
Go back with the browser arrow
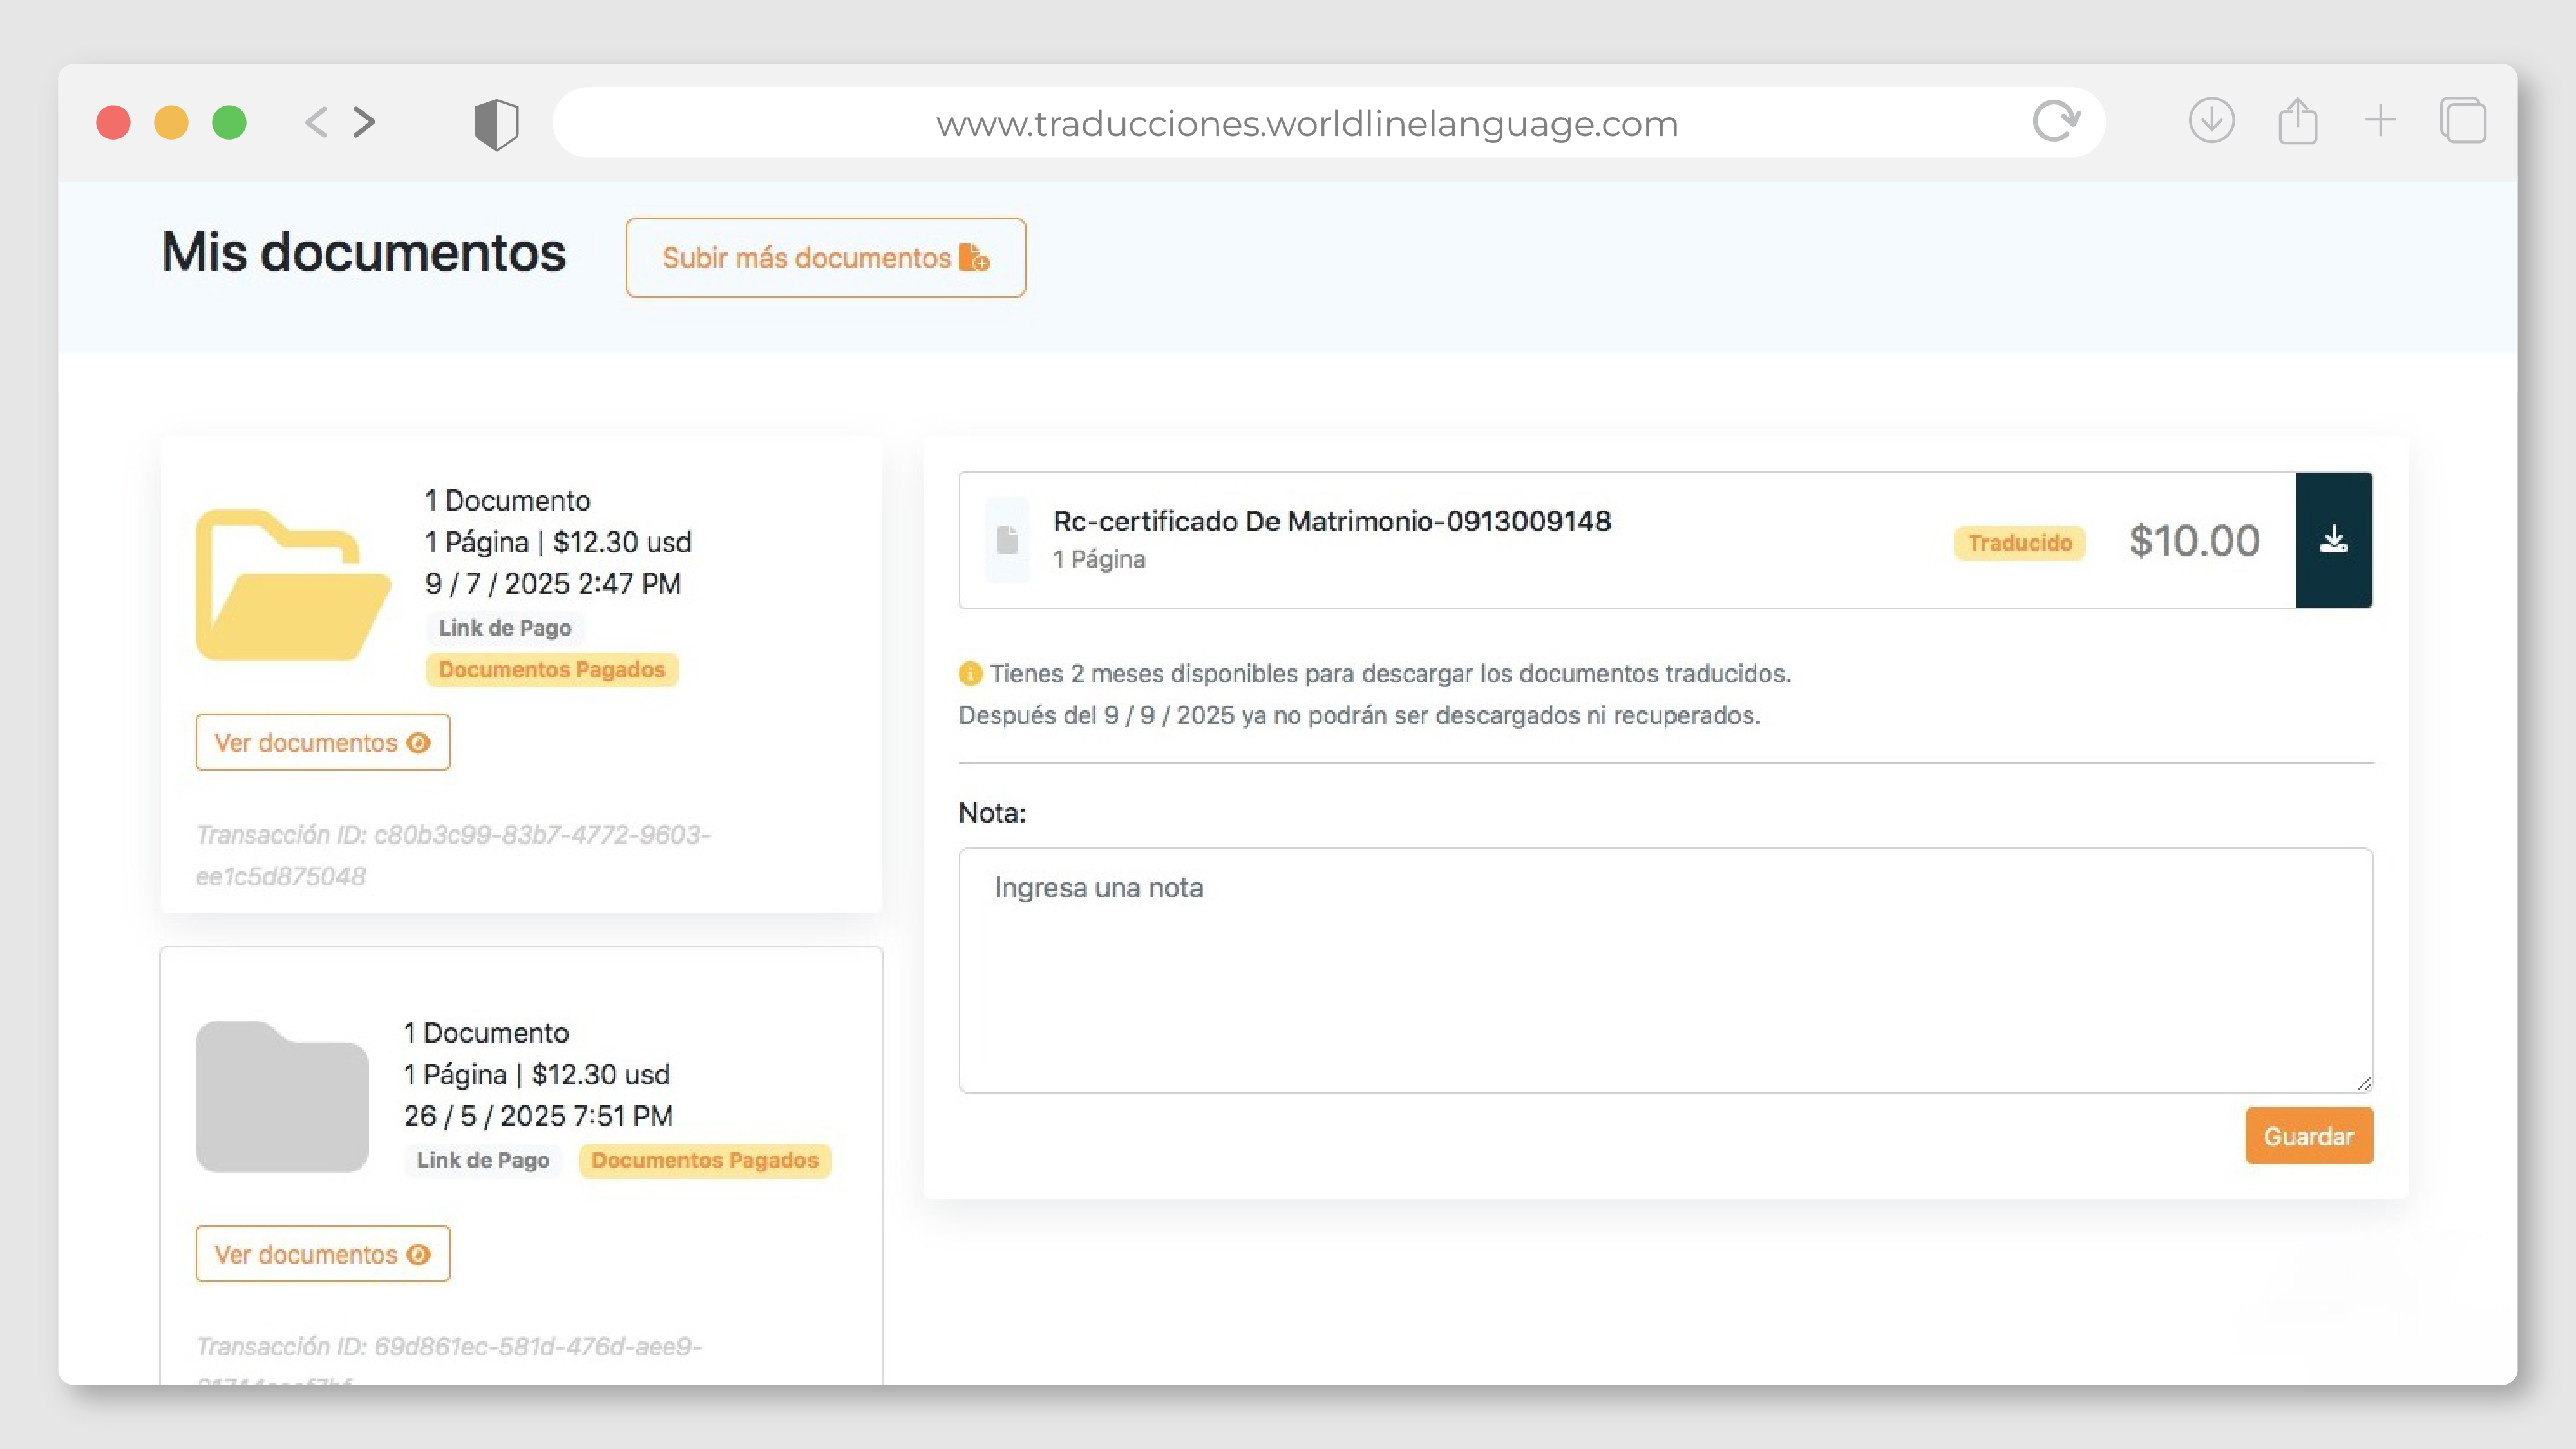click(316, 122)
